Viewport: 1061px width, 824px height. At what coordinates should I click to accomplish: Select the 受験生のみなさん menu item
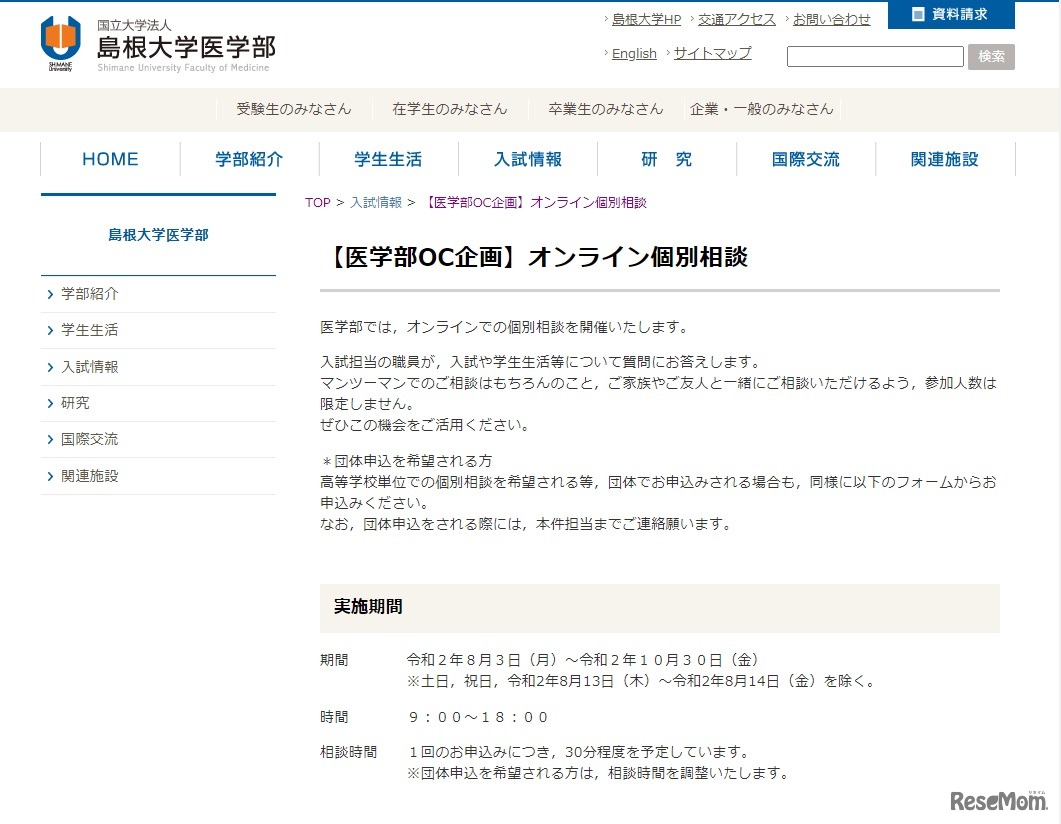pyautogui.click(x=293, y=110)
